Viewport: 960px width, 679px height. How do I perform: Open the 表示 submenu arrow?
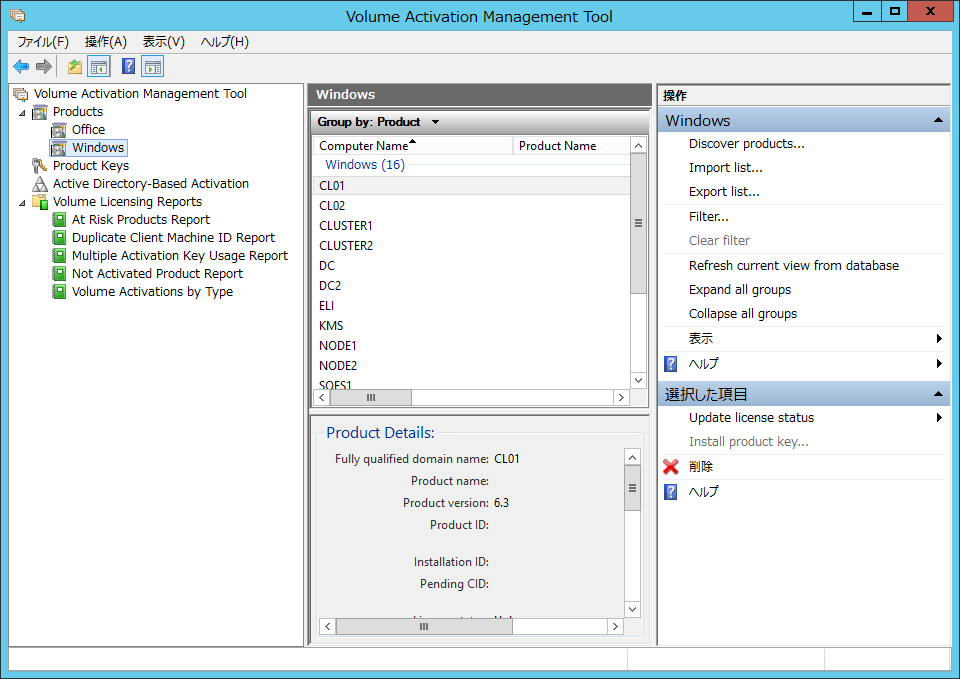click(x=939, y=339)
